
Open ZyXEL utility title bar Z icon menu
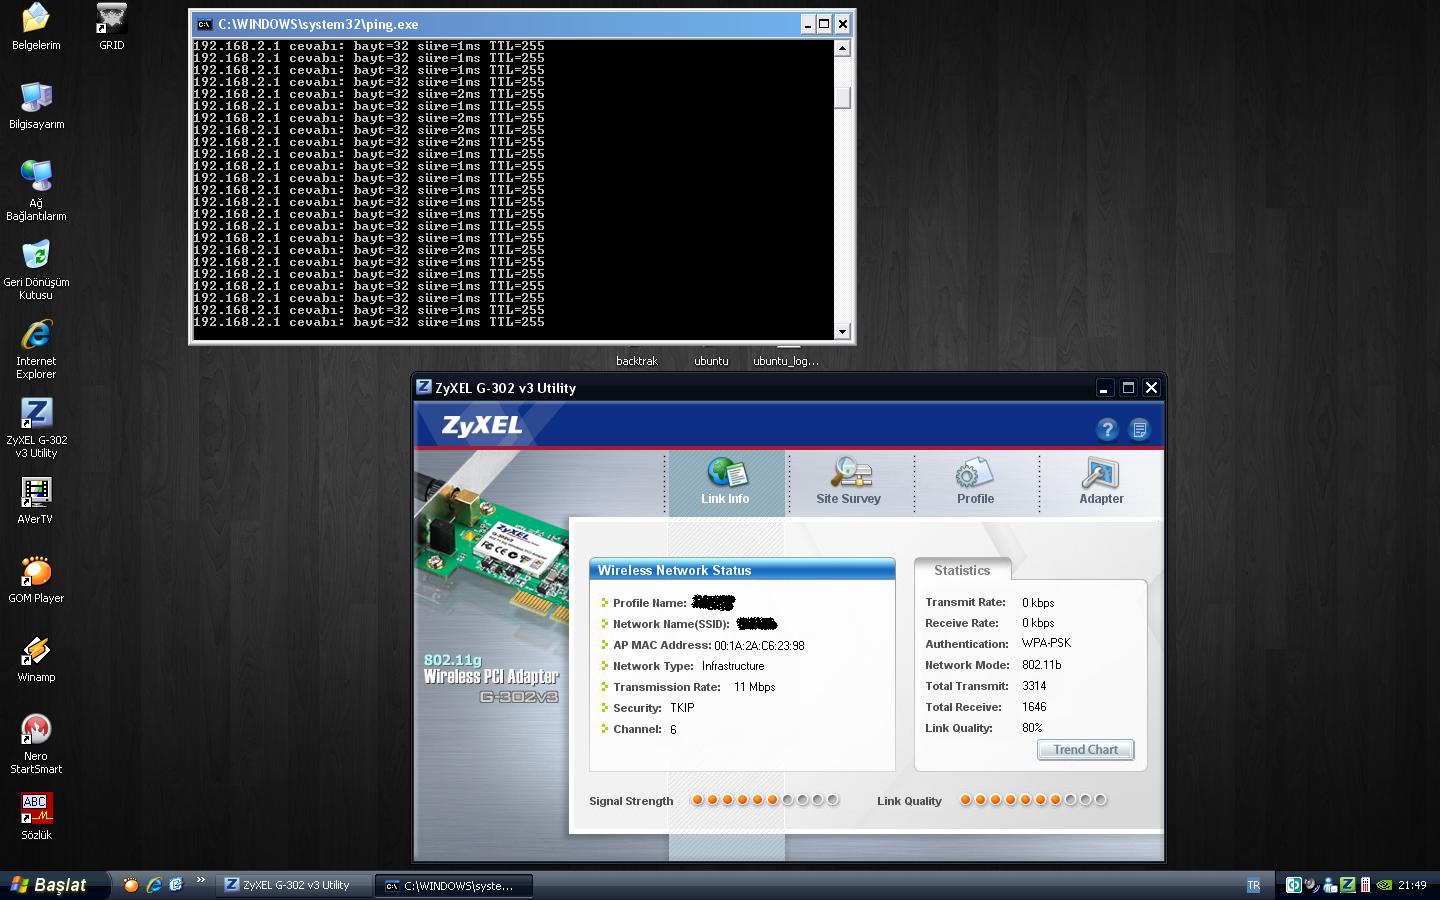click(x=424, y=387)
